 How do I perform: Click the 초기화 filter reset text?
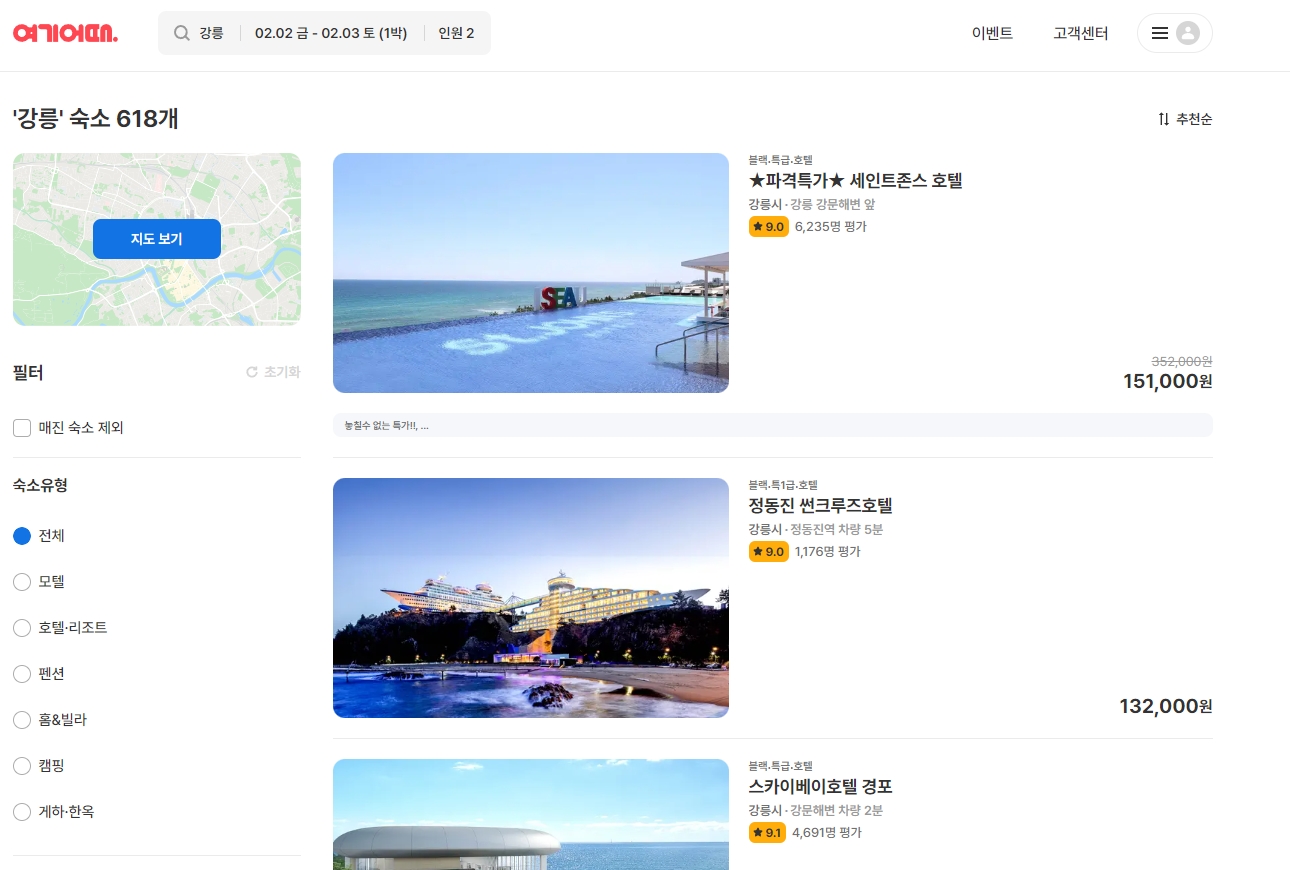(x=282, y=372)
